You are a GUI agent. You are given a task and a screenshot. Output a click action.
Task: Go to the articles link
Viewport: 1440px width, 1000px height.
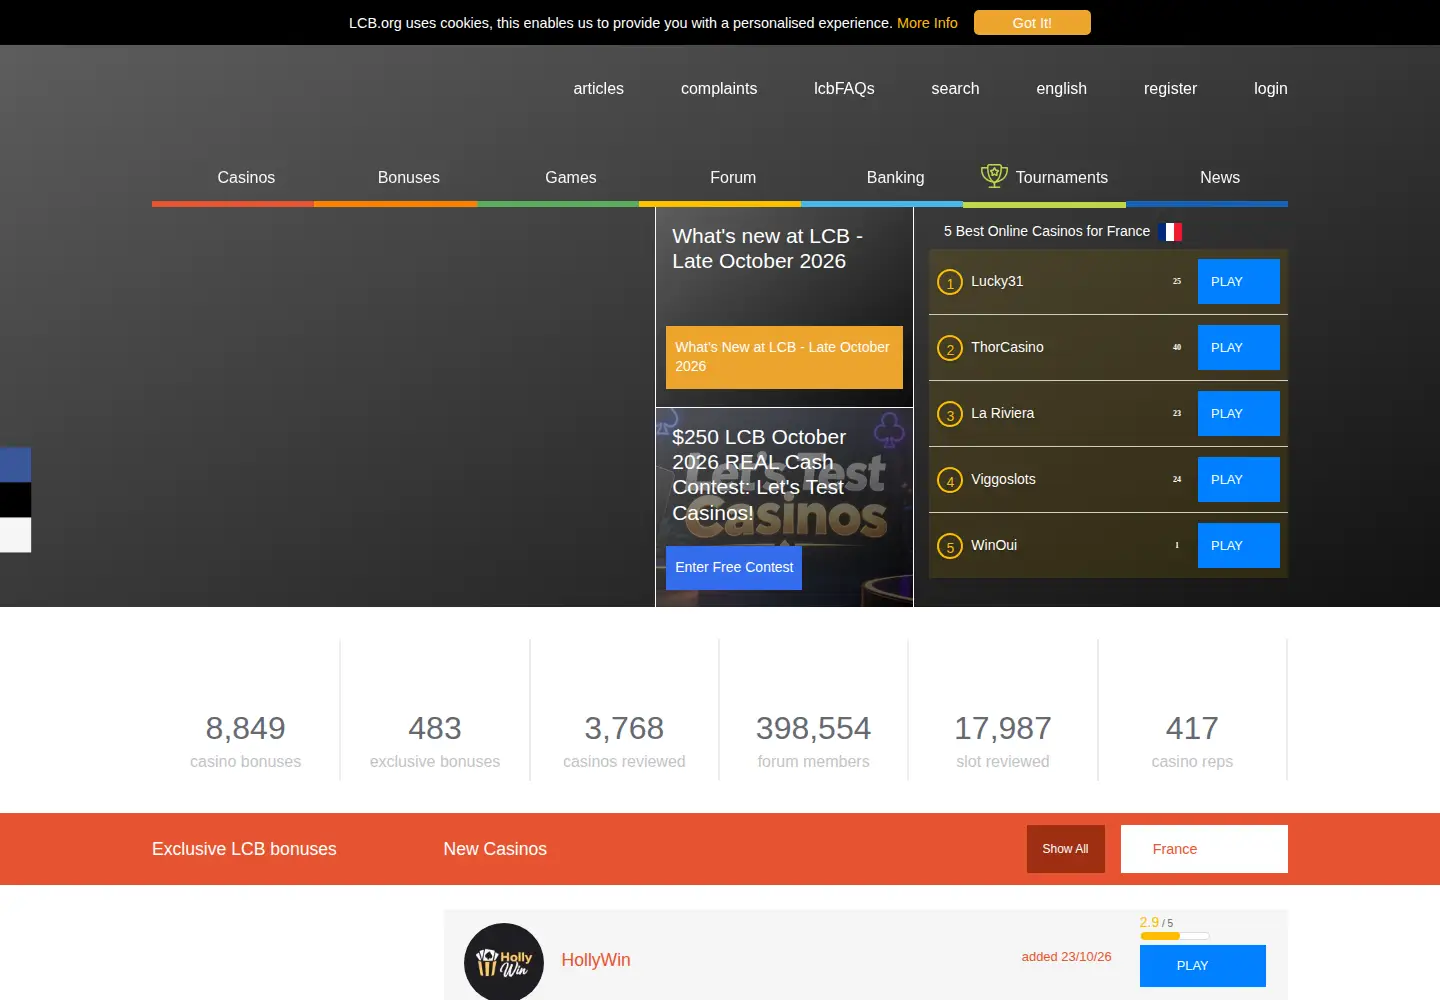pos(598,88)
